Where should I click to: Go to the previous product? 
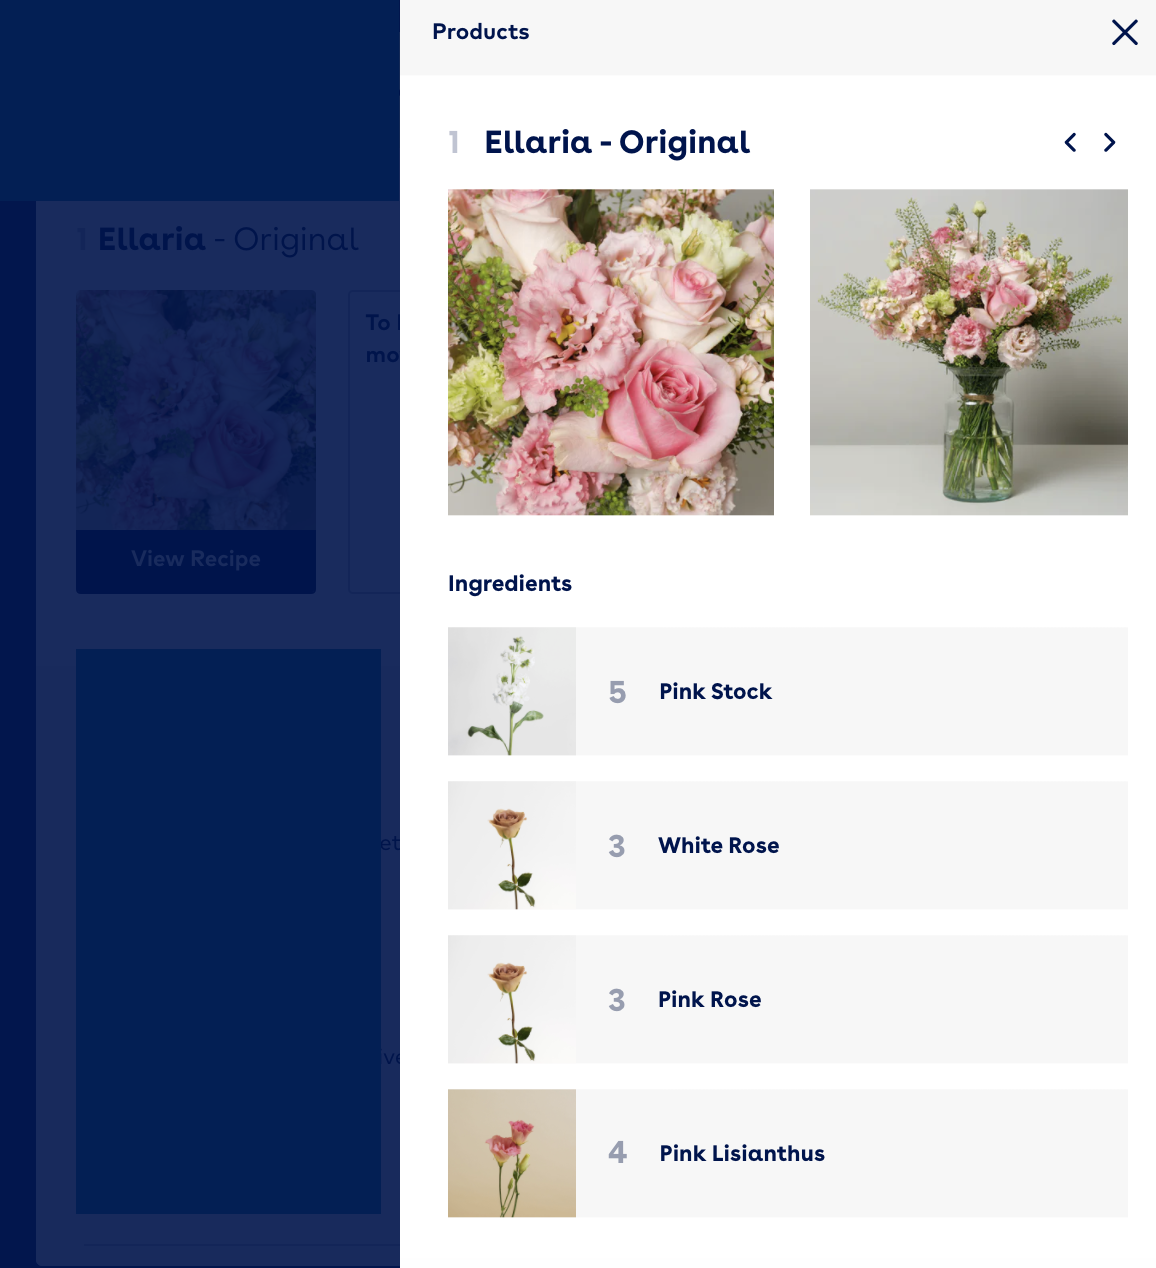[1071, 142]
